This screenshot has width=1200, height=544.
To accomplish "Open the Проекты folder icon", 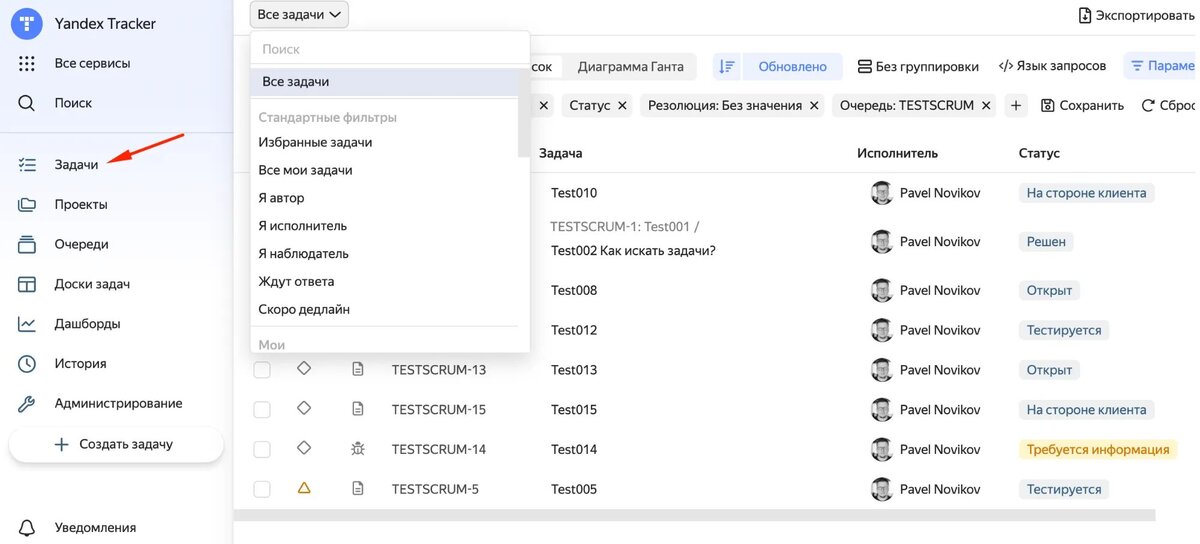I will [27, 204].
